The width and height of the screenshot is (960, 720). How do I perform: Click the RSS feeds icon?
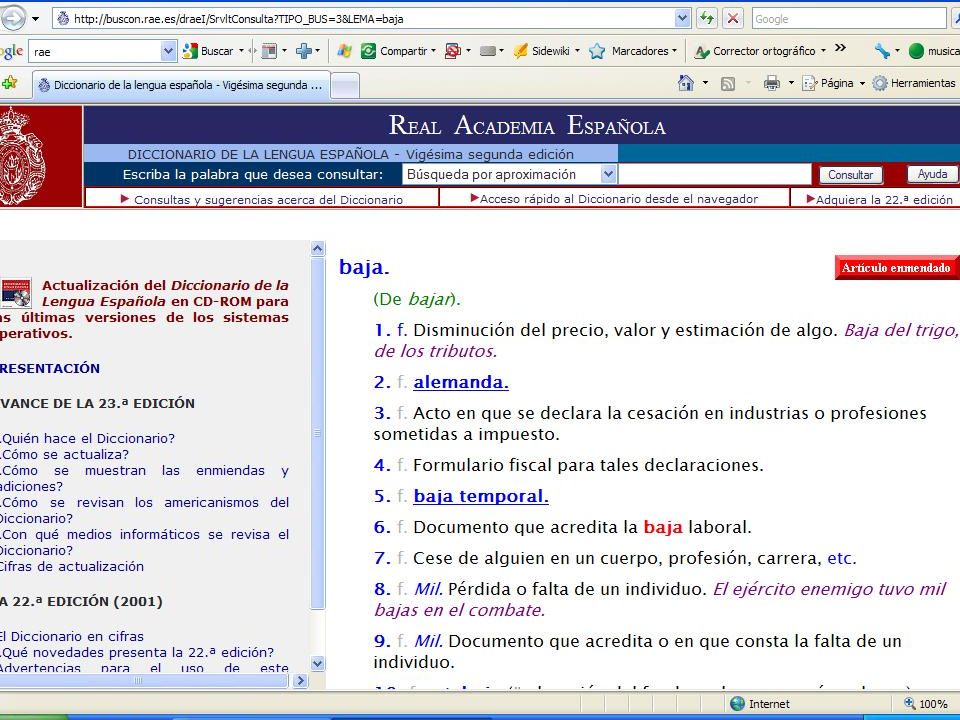(x=728, y=83)
